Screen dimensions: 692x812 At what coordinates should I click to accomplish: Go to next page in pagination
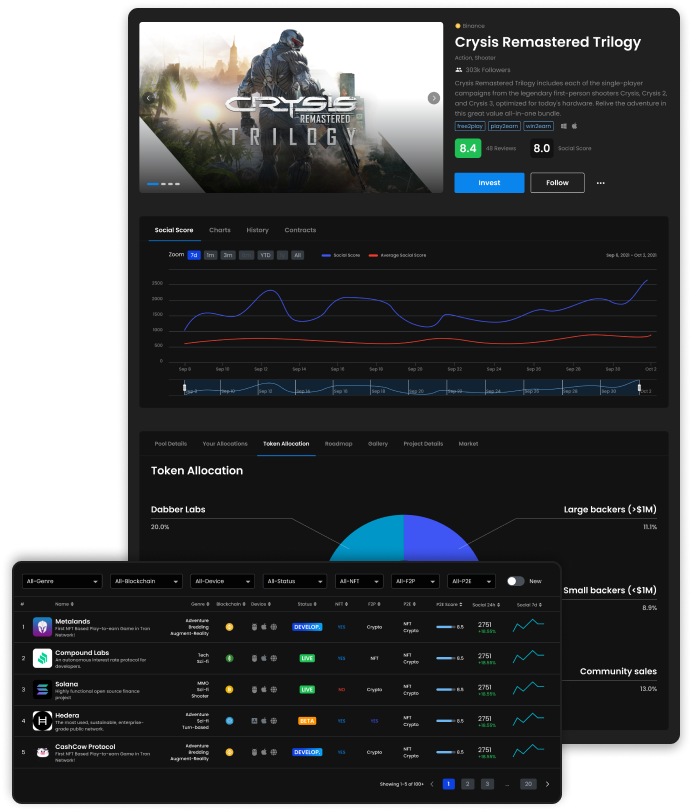coord(547,784)
